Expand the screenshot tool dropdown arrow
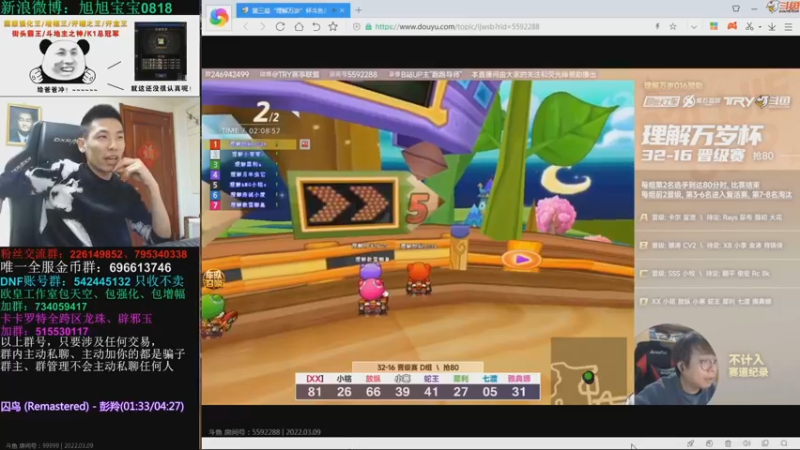The height and width of the screenshot is (450, 800). pos(760,27)
